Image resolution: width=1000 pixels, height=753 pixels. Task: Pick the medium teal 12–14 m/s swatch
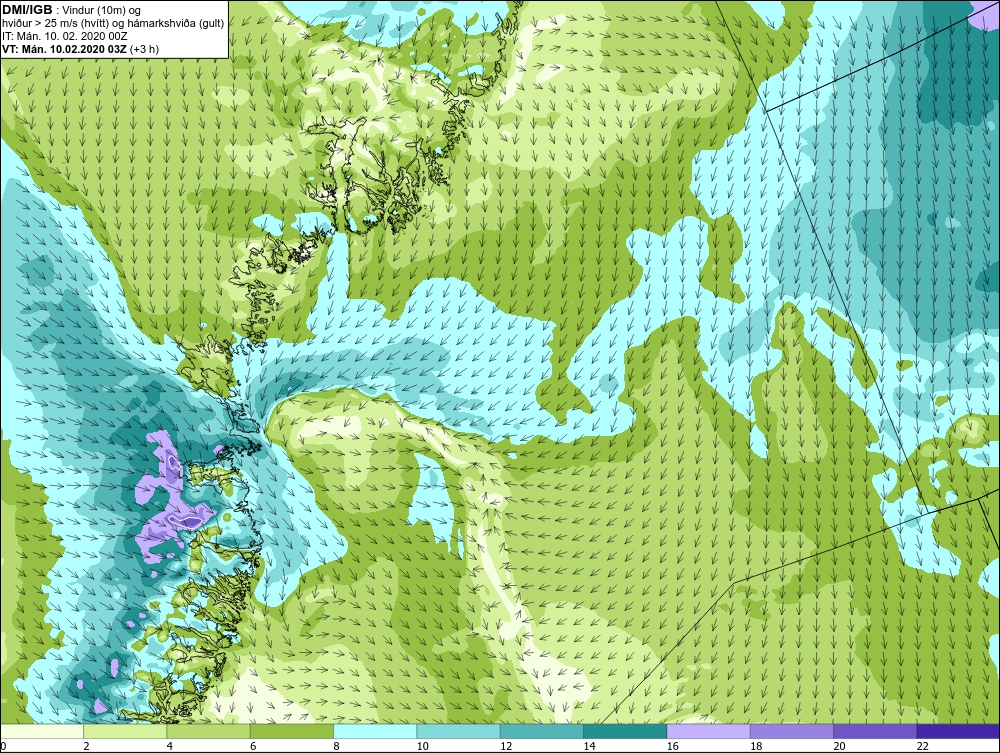[541, 731]
